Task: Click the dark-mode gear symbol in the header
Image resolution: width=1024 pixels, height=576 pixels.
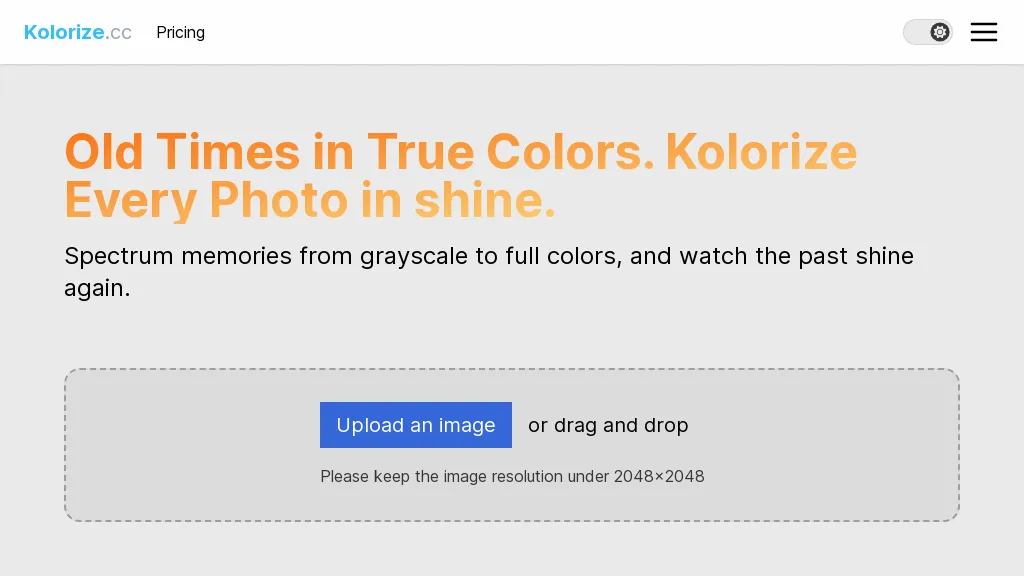Action: 939,31
